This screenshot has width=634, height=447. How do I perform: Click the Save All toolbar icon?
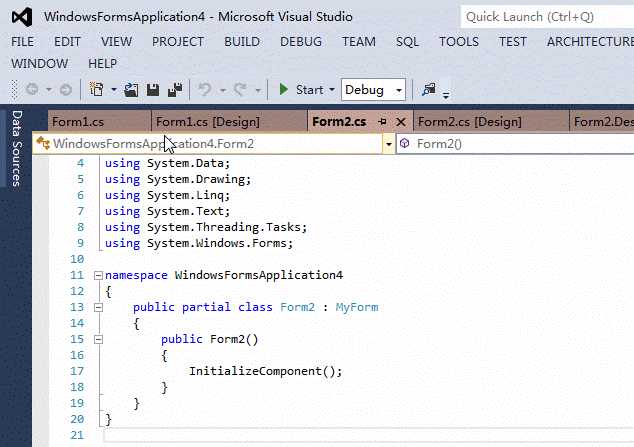coord(175,89)
